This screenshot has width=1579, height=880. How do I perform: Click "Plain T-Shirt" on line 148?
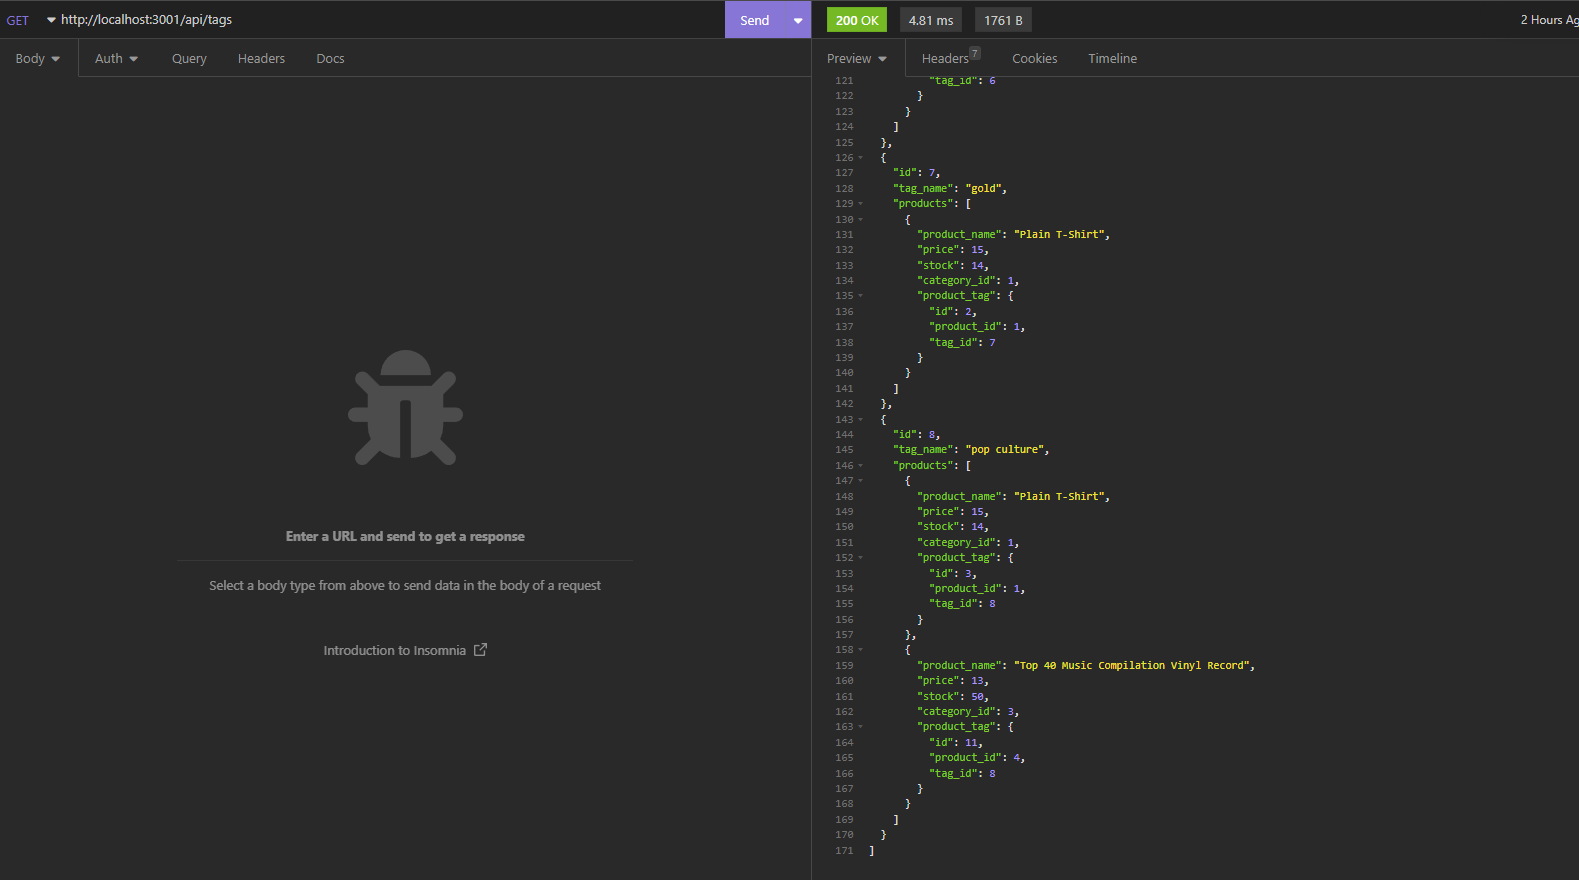[x=1061, y=496]
